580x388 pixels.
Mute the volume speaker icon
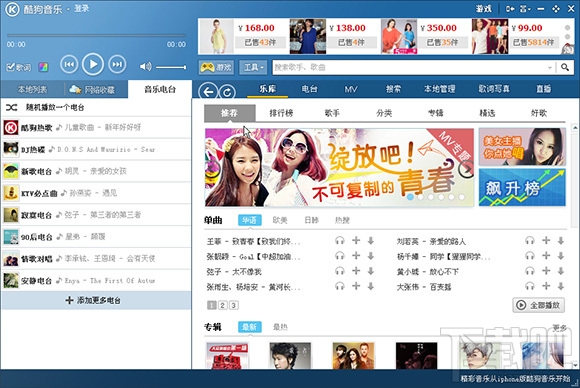[145, 67]
